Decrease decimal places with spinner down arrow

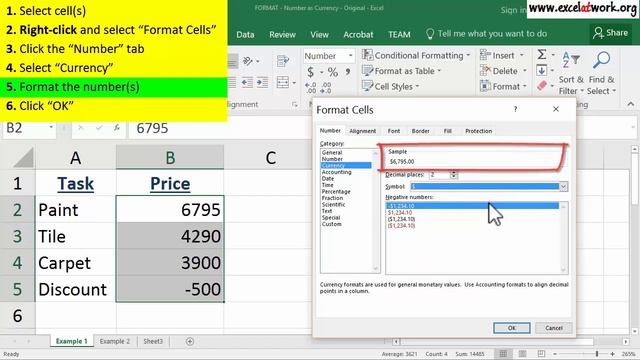tap(453, 177)
